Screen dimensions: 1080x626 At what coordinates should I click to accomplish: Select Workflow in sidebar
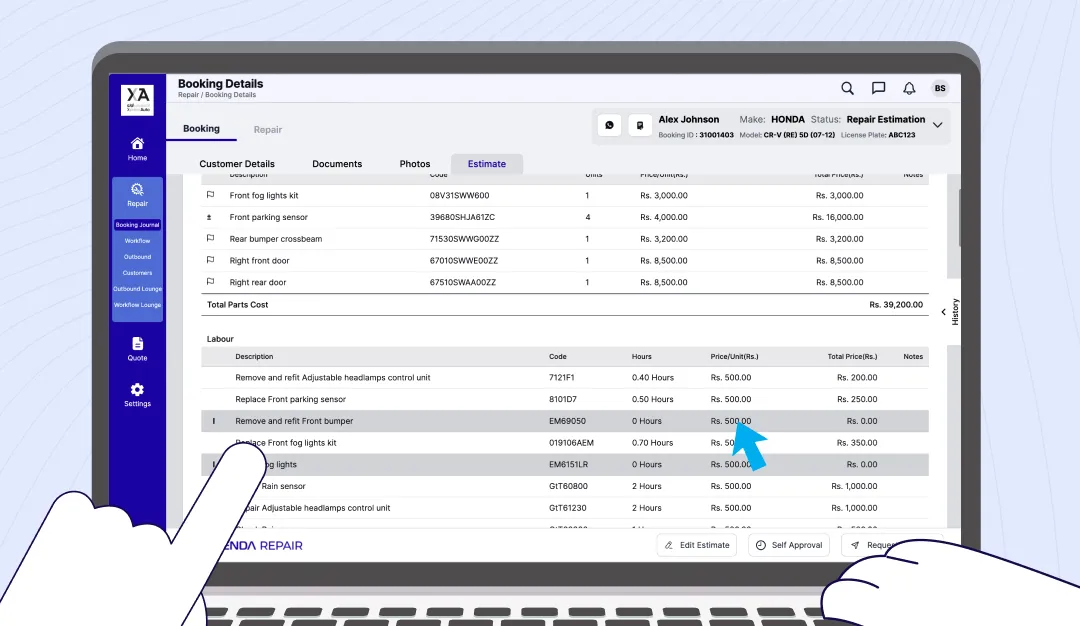(137, 241)
